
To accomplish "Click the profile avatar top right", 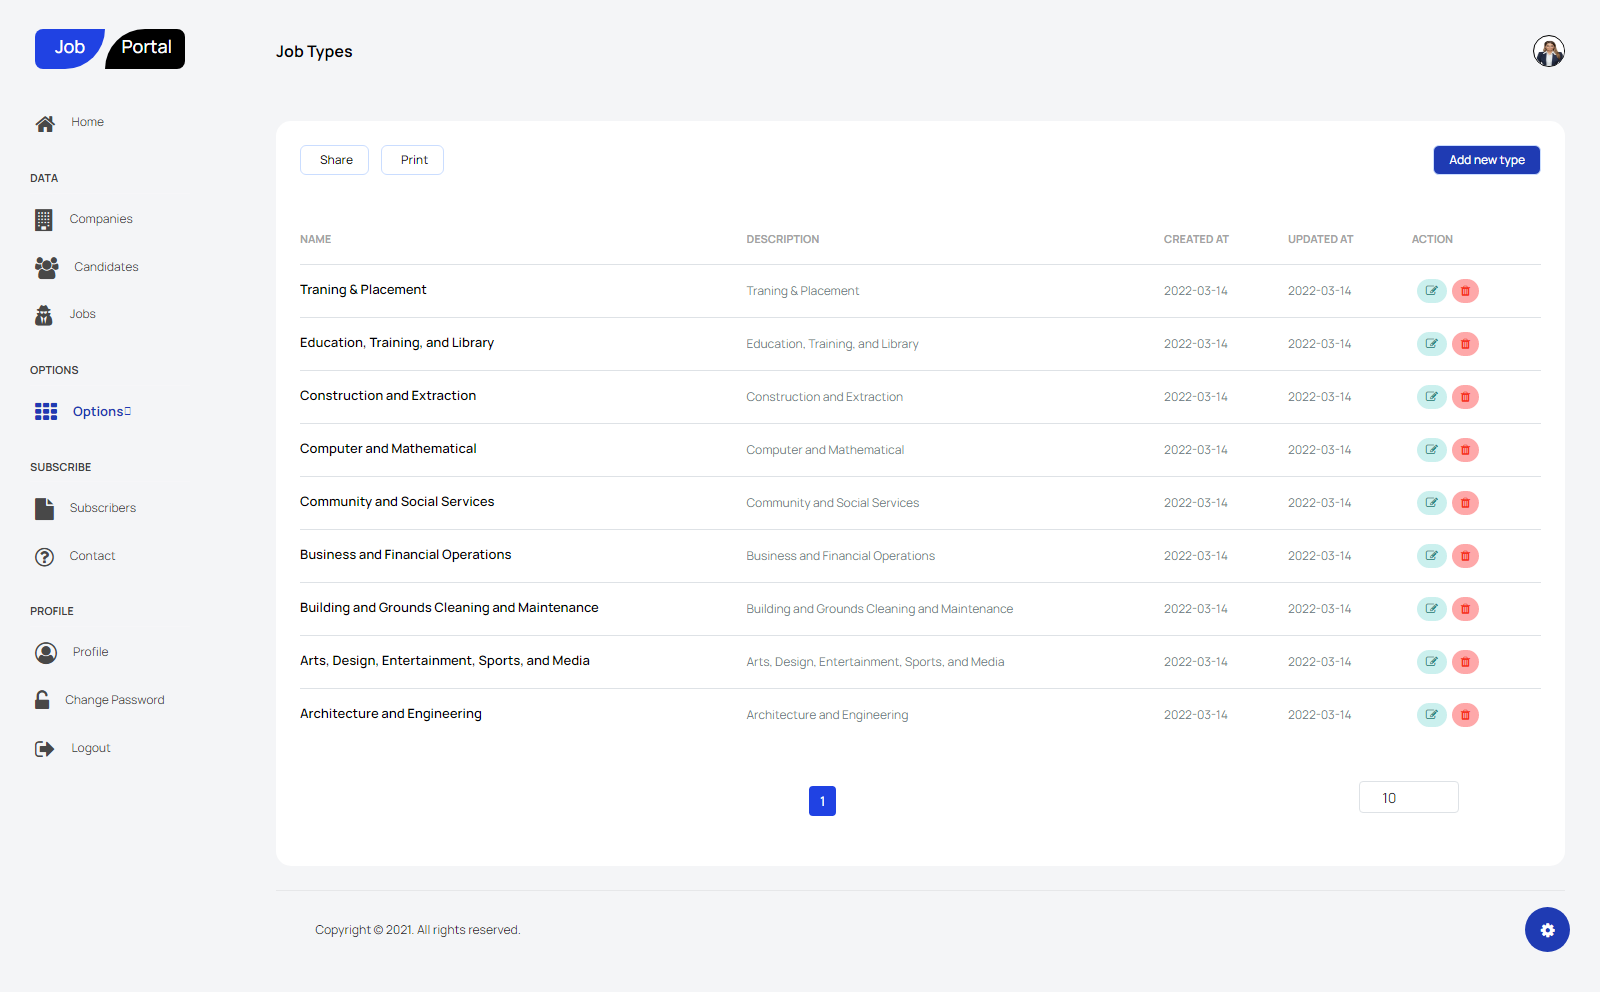I will (1548, 50).
